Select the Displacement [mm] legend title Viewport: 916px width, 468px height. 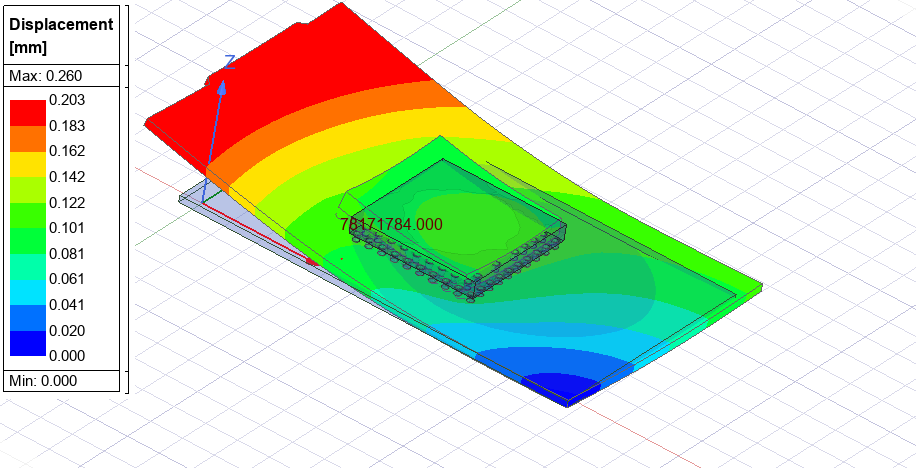point(61,36)
